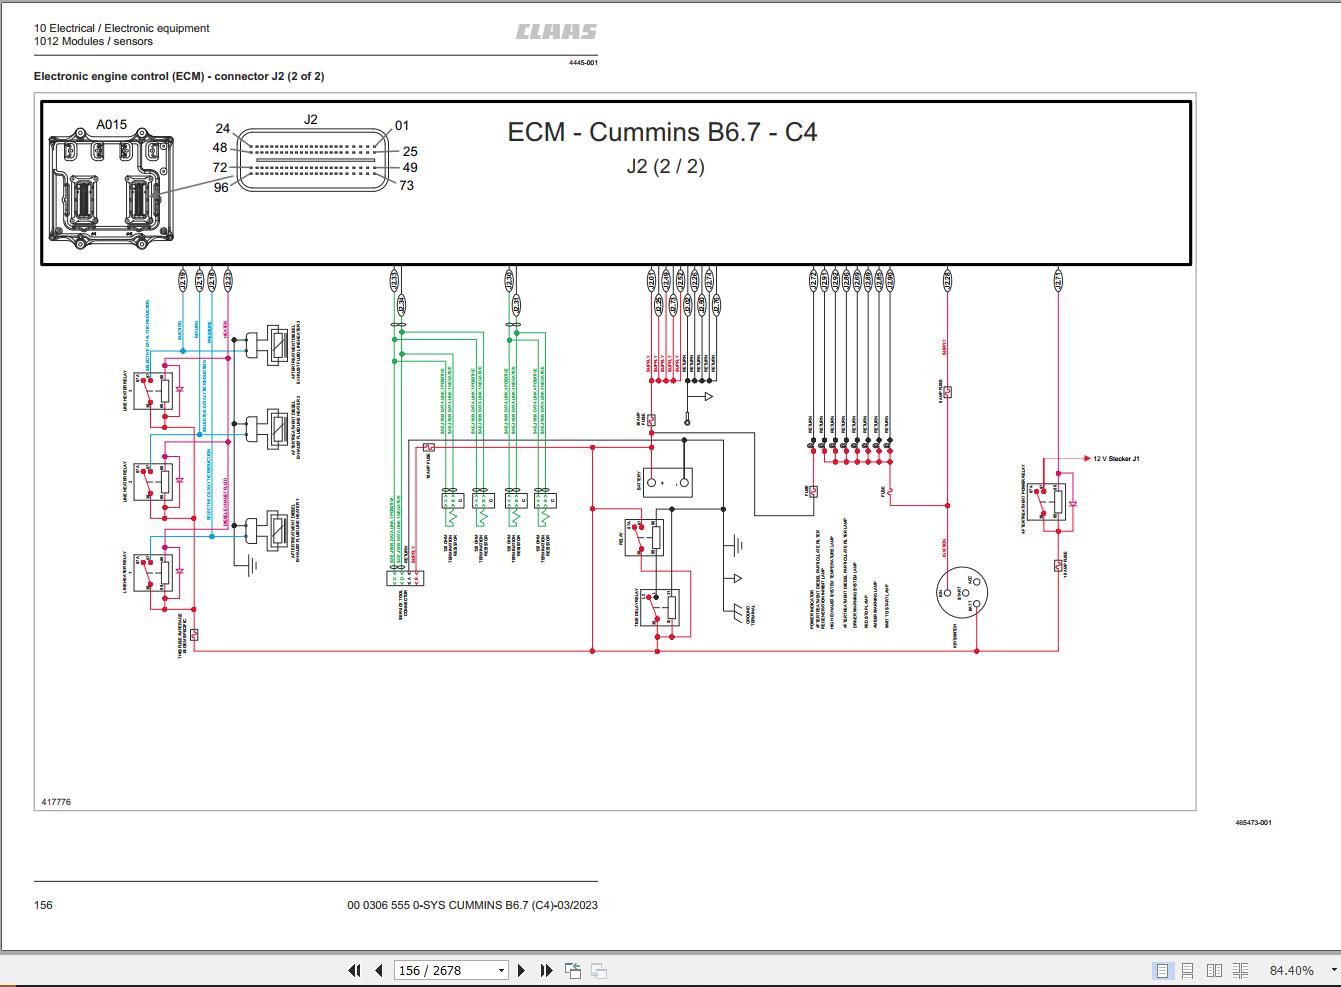Click the CLAAS logo in page header
The image size is (1341, 987).
[x=556, y=33]
